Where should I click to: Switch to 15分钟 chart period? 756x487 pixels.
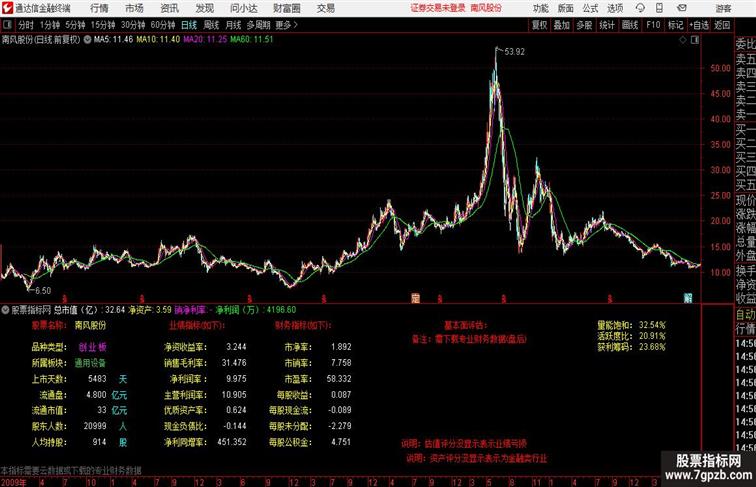pyautogui.click(x=103, y=25)
